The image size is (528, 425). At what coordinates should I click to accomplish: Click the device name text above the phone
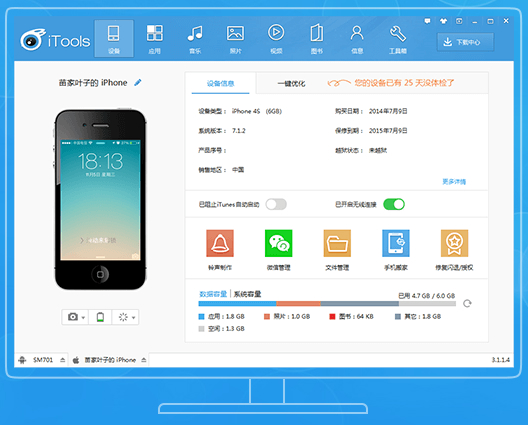pos(93,83)
